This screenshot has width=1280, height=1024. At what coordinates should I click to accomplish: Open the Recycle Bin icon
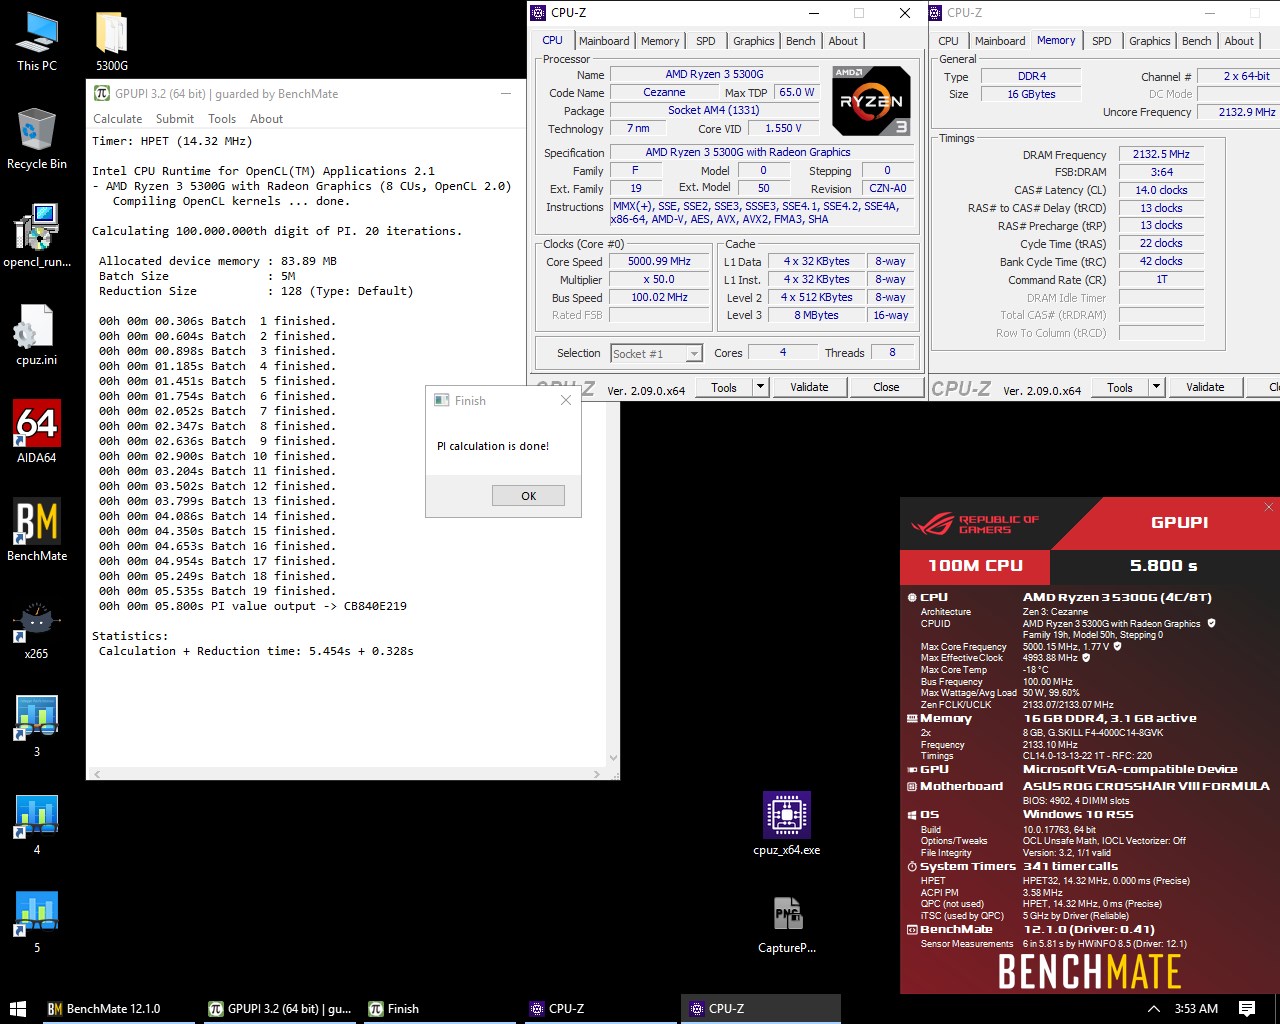(37, 140)
